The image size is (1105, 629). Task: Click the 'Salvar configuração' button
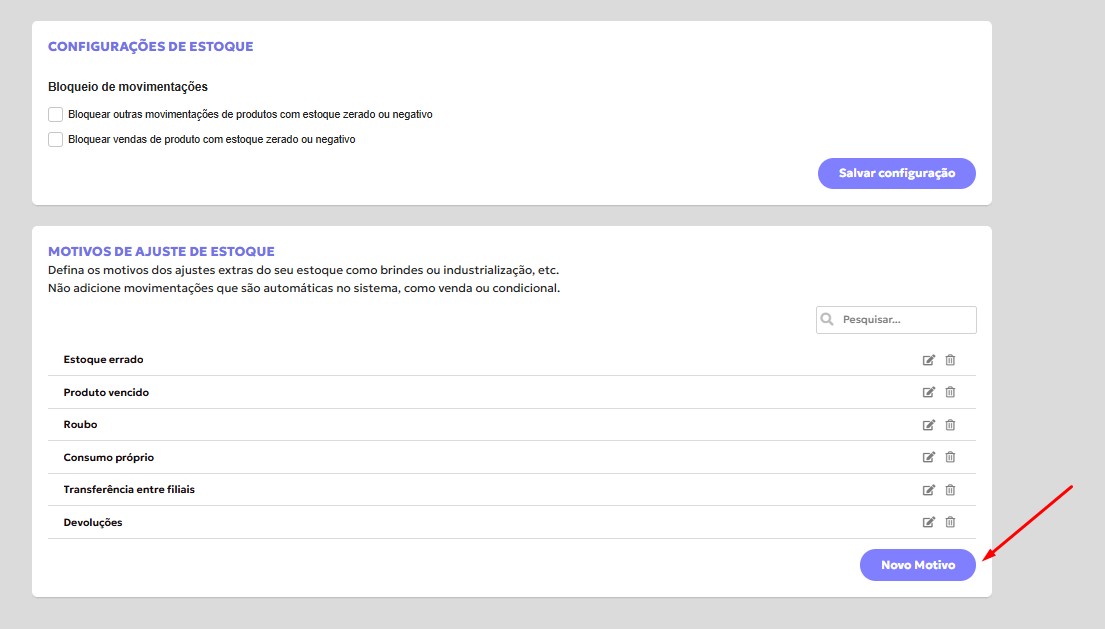[896, 173]
